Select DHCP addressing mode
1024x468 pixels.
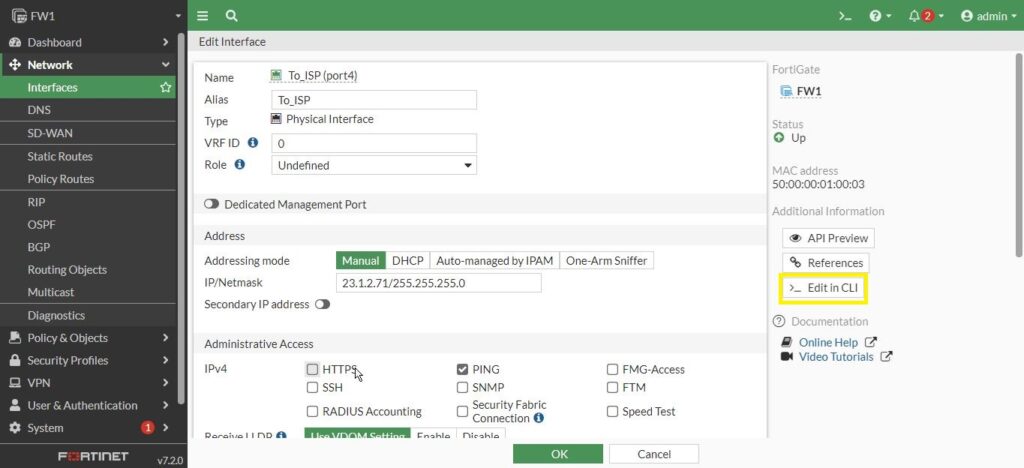[407, 261]
